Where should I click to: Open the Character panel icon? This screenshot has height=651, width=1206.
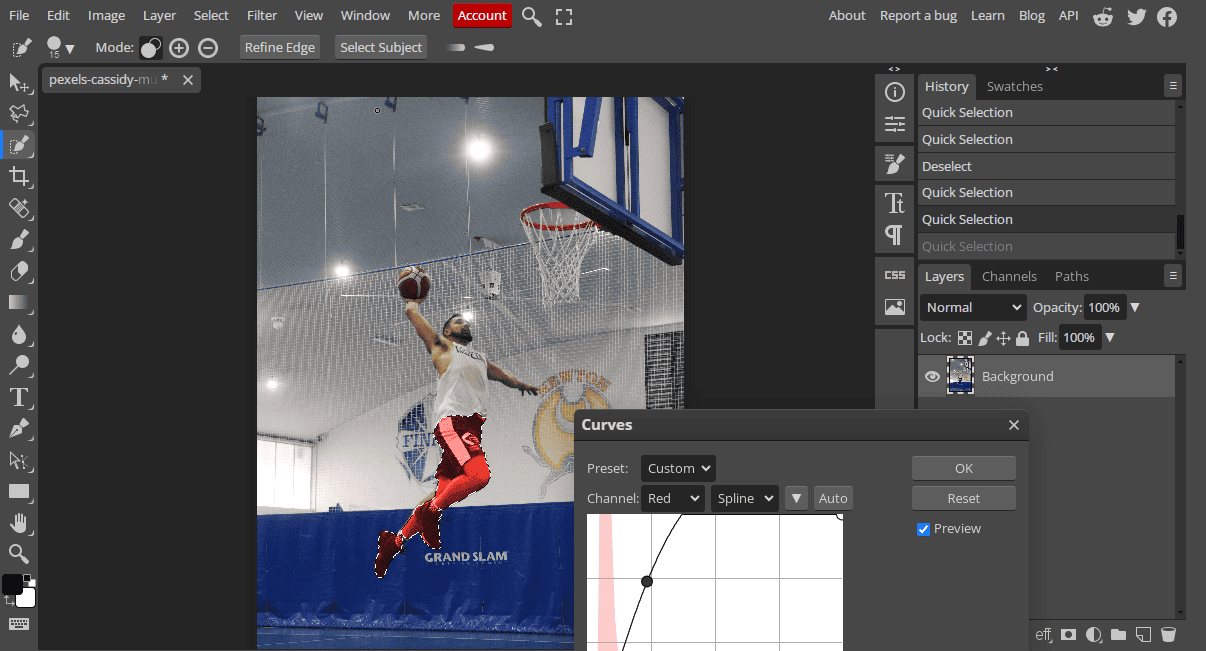[895, 203]
